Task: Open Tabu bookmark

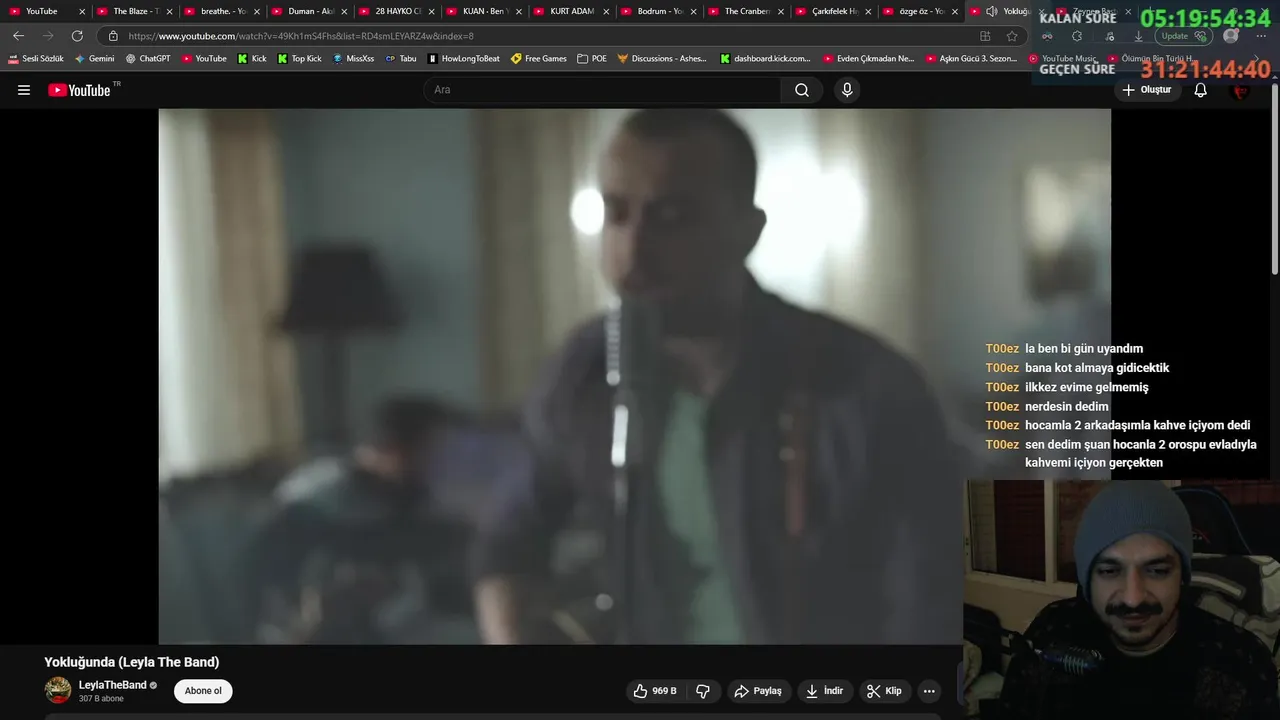Action: coord(401,59)
